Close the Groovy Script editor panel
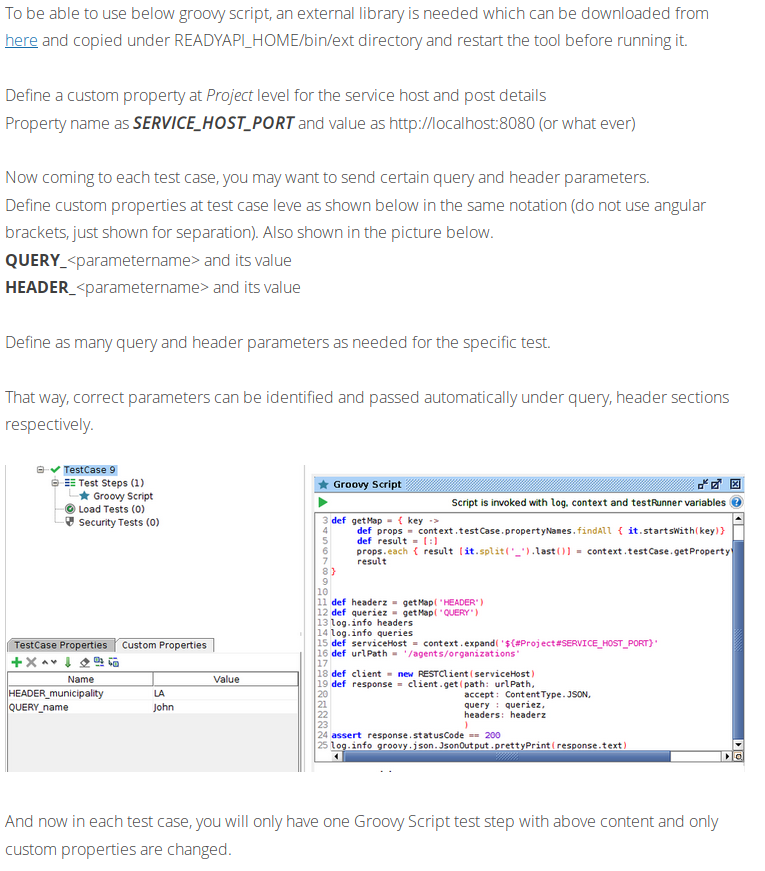765x871 pixels. click(735, 484)
